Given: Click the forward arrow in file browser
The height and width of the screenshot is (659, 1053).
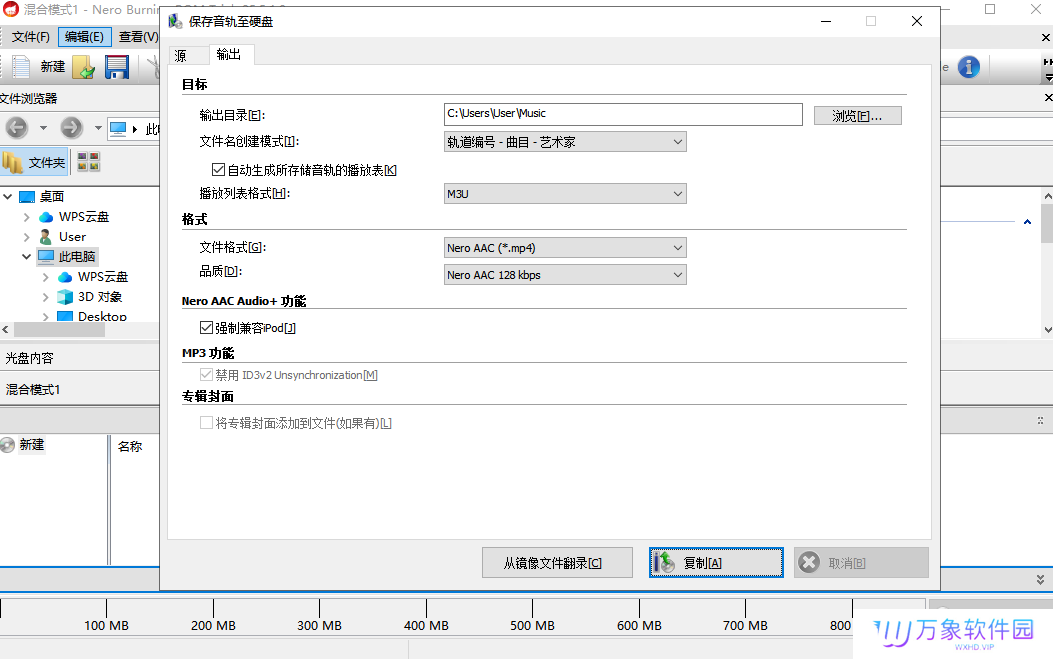Looking at the screenshot, I should [x=71, y=128].
